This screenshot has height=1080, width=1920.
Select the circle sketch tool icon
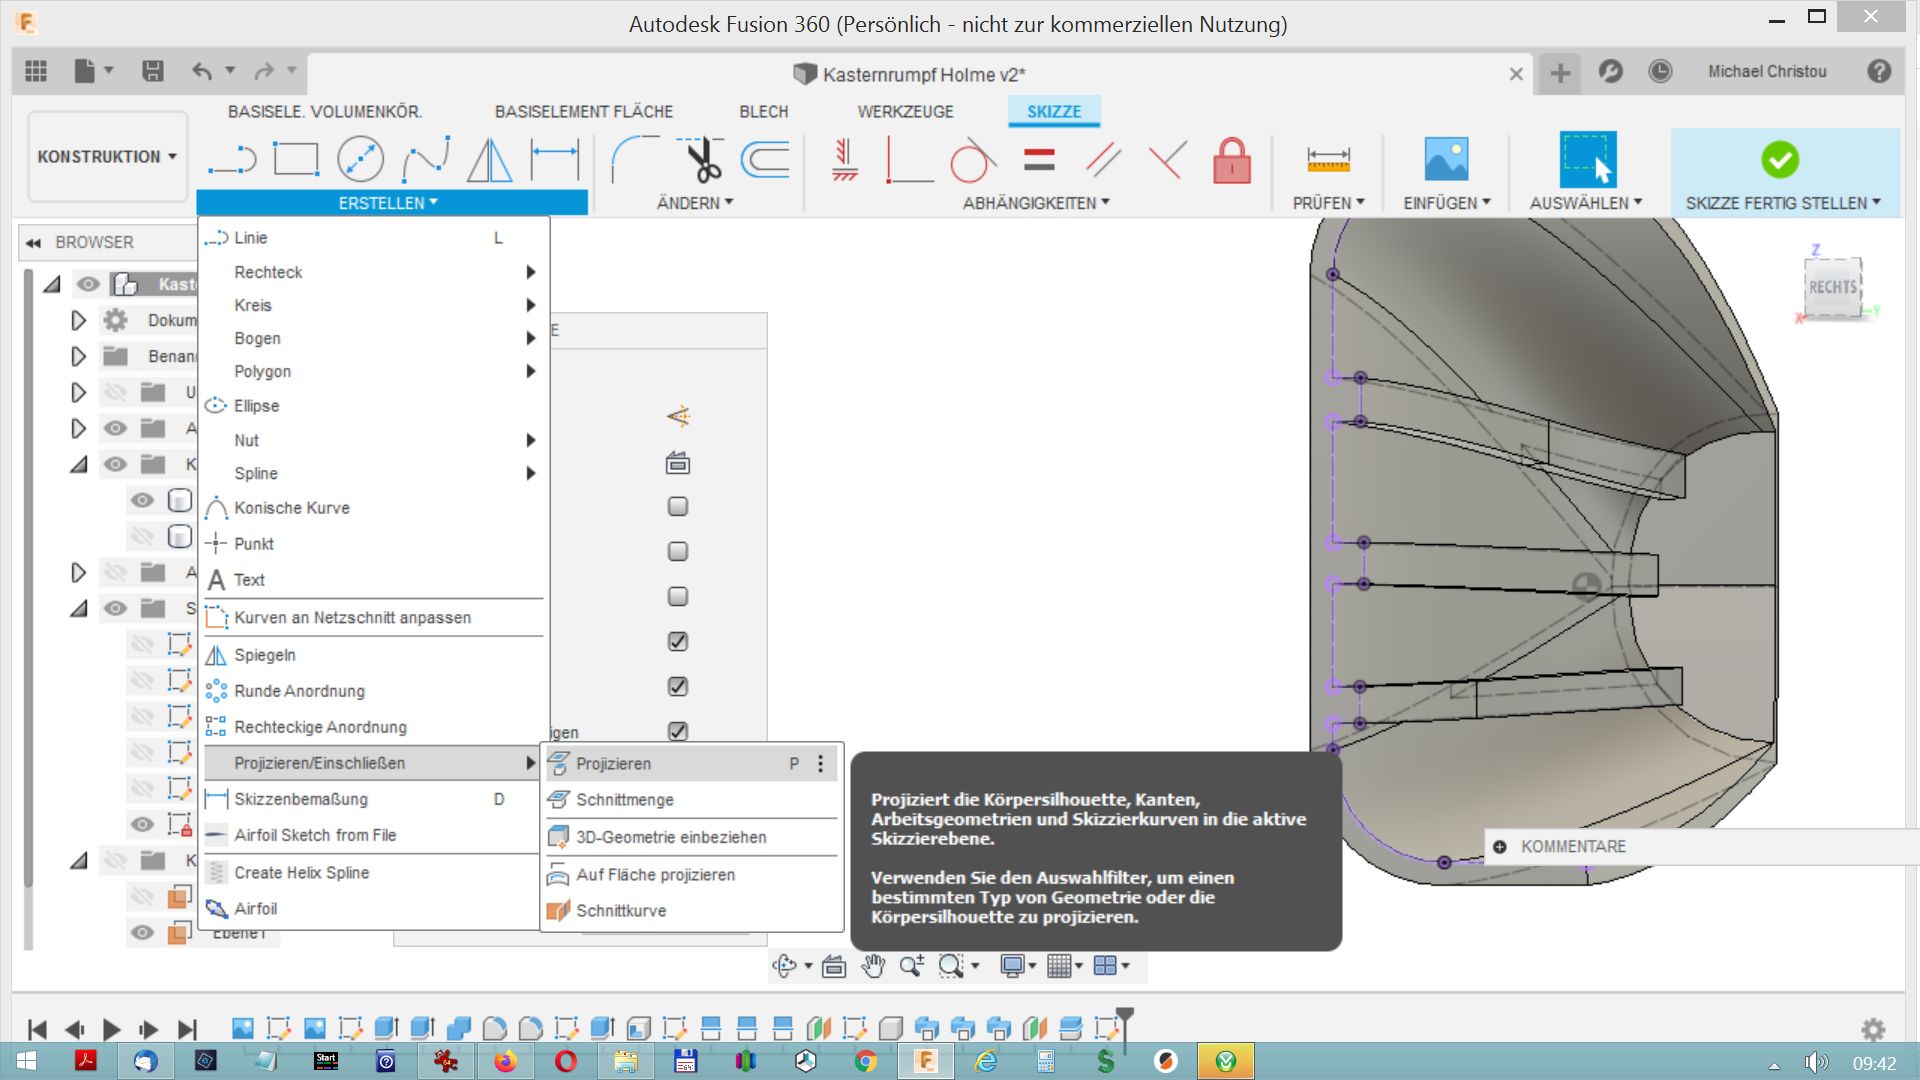click(x=360, y=160)
